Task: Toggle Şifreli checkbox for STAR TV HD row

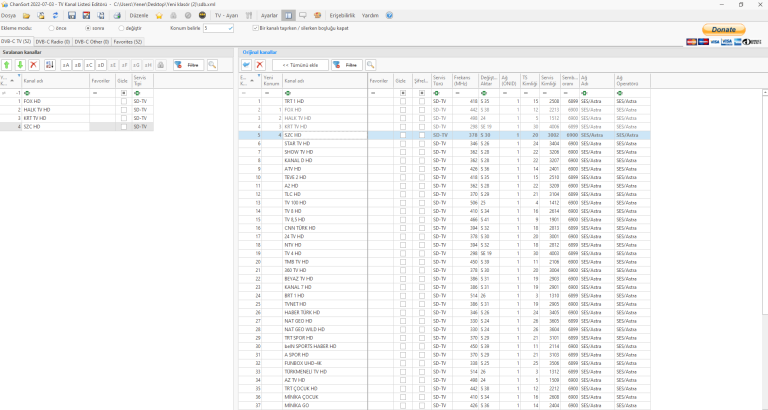Action: (422, 144)
